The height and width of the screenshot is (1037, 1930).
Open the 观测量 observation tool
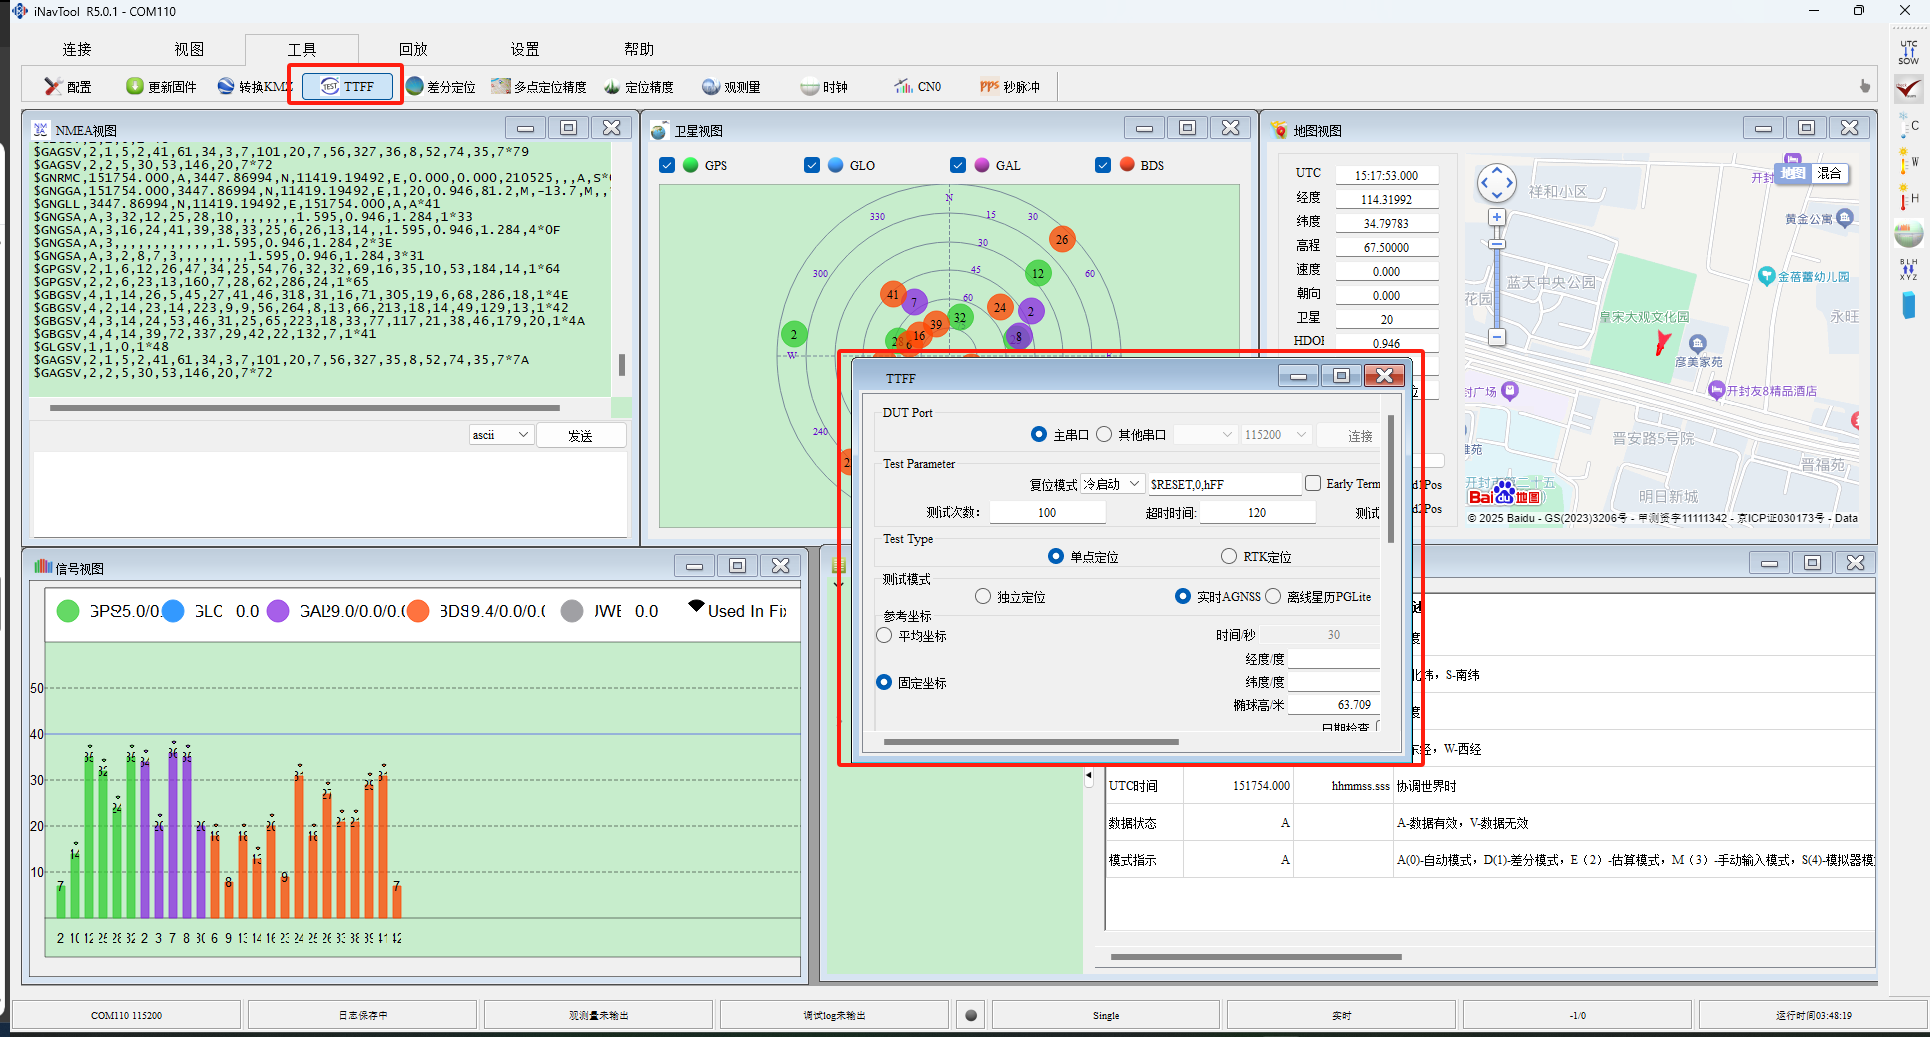pos(731,87)
